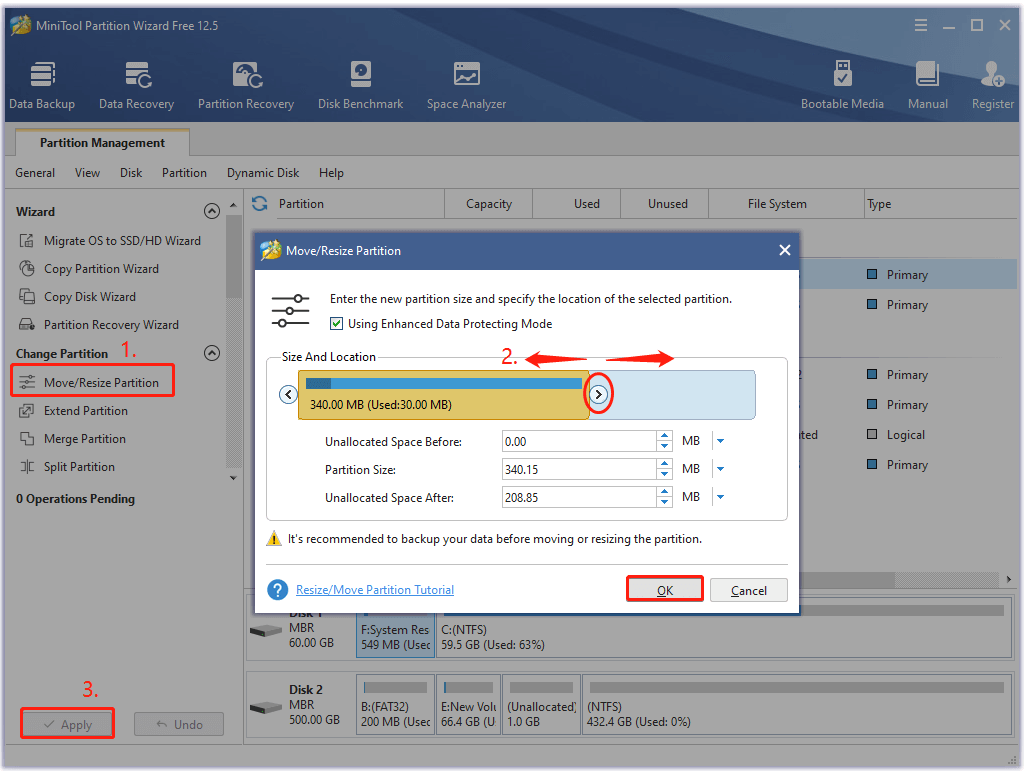Viewport: 1028px width, 774px height.
Task: Open the Bootable Media builder
Action: tap(843, 83)
